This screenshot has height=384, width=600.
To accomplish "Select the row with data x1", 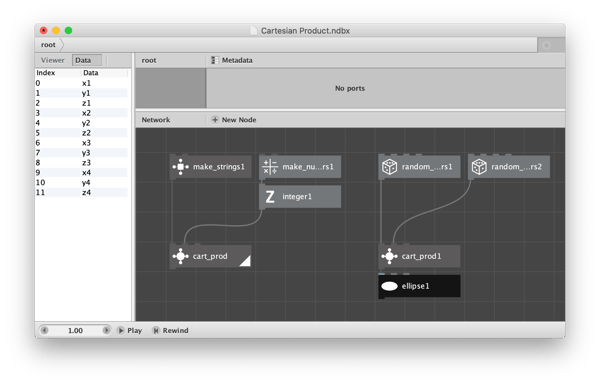I will point(82,83).
